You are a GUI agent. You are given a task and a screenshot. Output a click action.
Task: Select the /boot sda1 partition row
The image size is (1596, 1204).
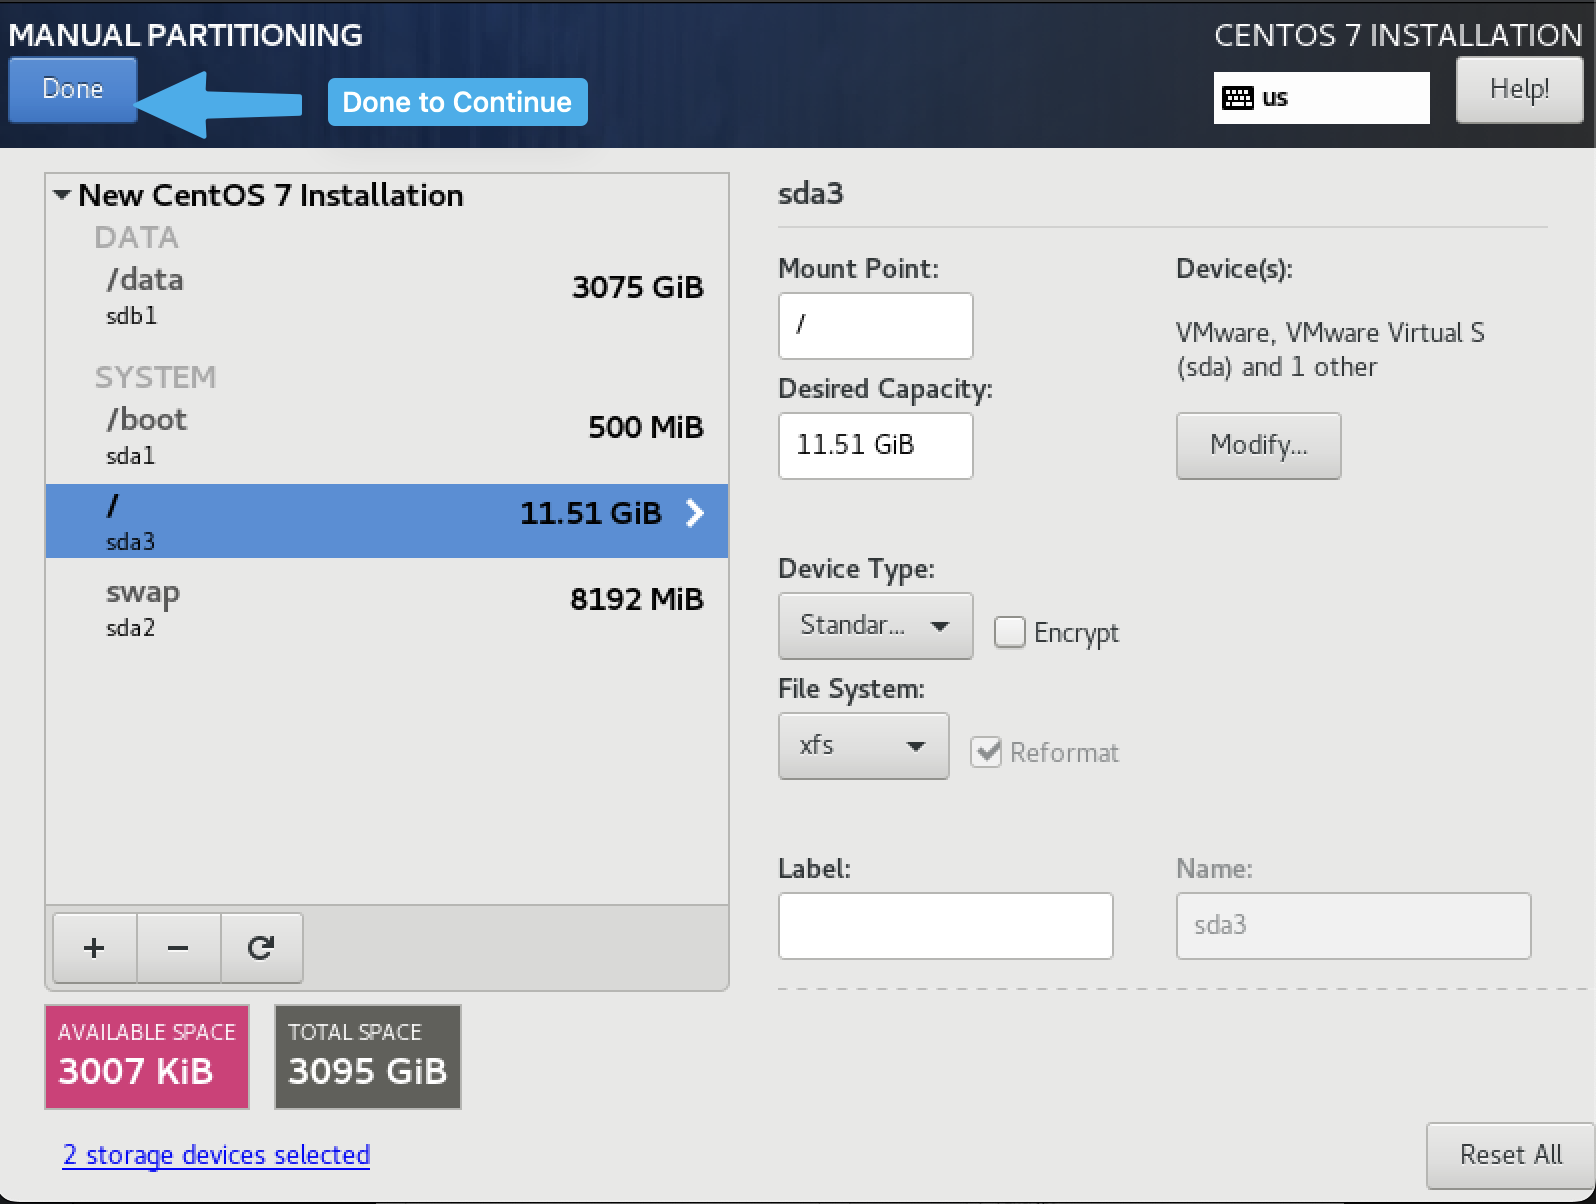tap(387, 436)
